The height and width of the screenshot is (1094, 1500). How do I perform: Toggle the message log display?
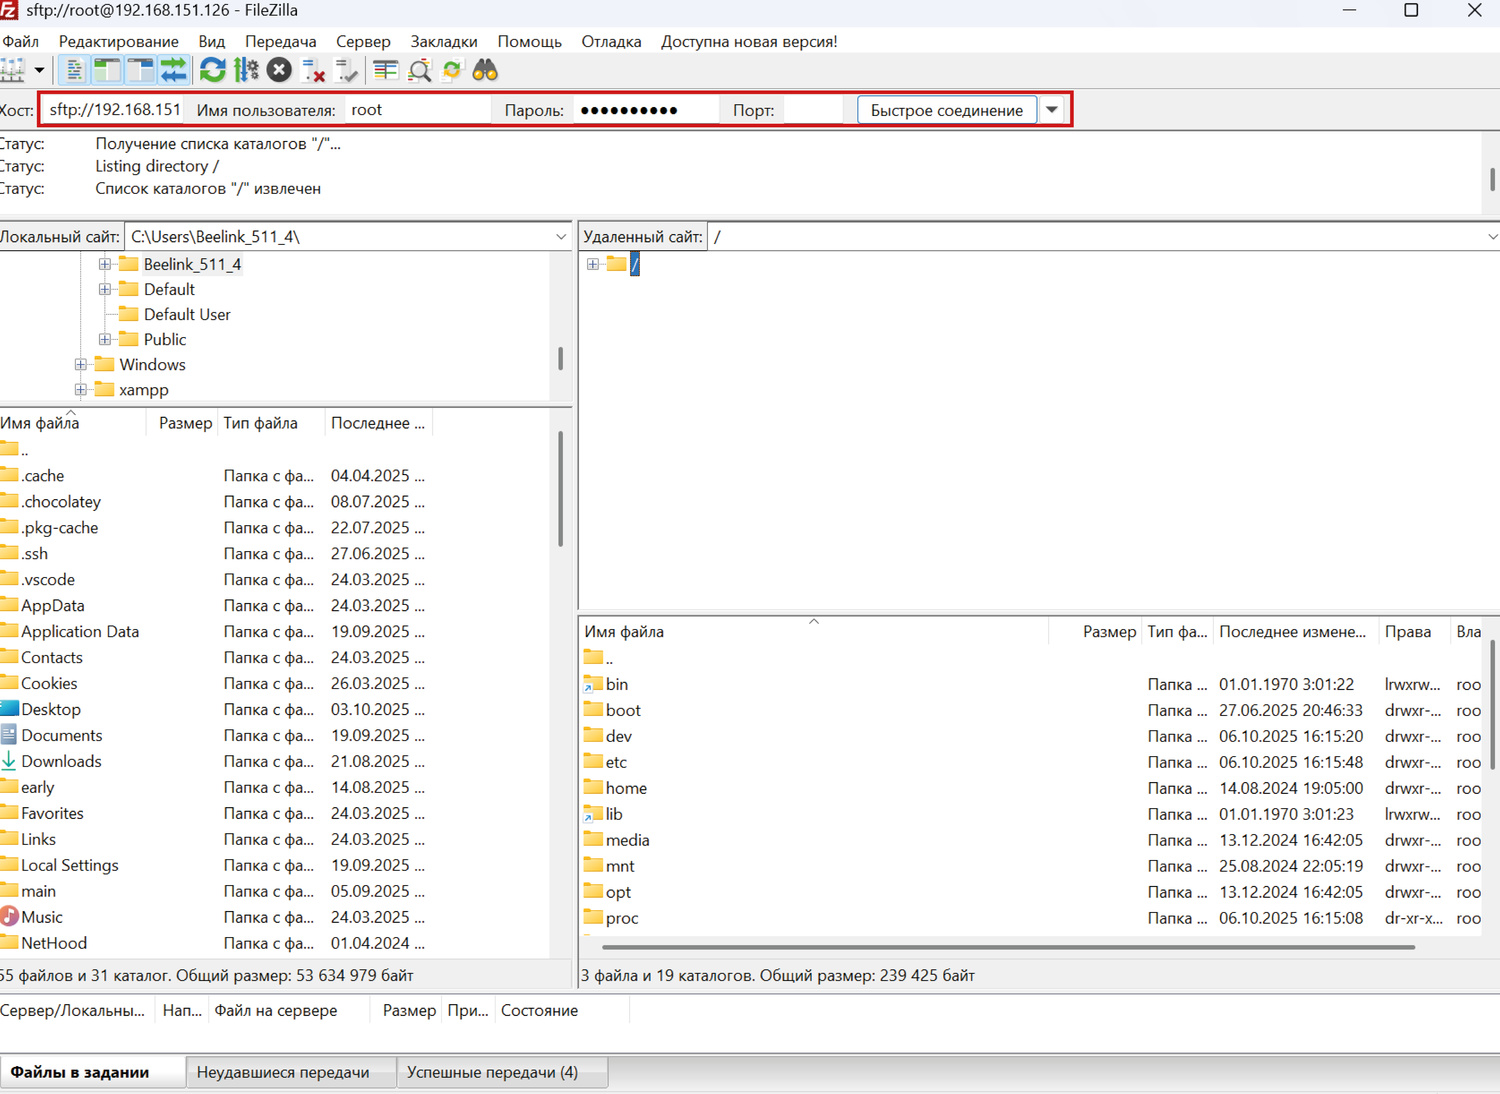click(x=74, y=70)
